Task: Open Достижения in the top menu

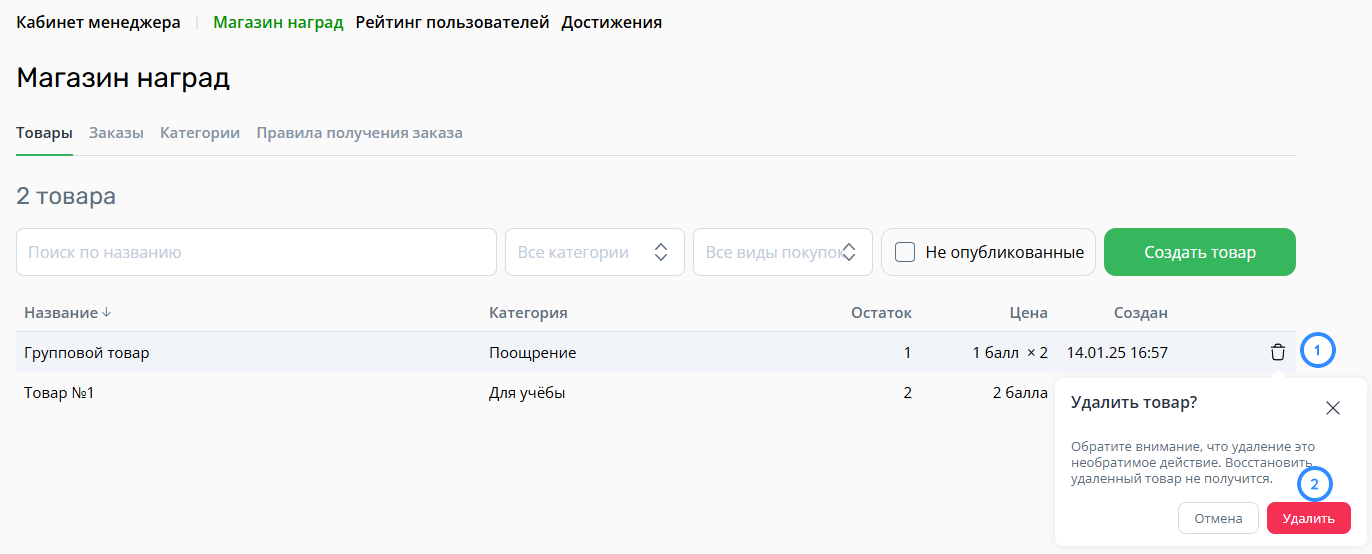Action: click(x=611, y=22)
